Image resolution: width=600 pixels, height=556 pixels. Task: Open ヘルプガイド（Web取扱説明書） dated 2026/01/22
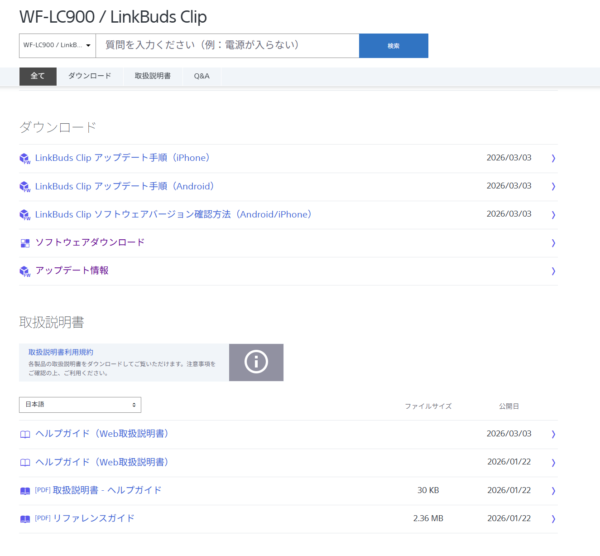pos(102,462)
